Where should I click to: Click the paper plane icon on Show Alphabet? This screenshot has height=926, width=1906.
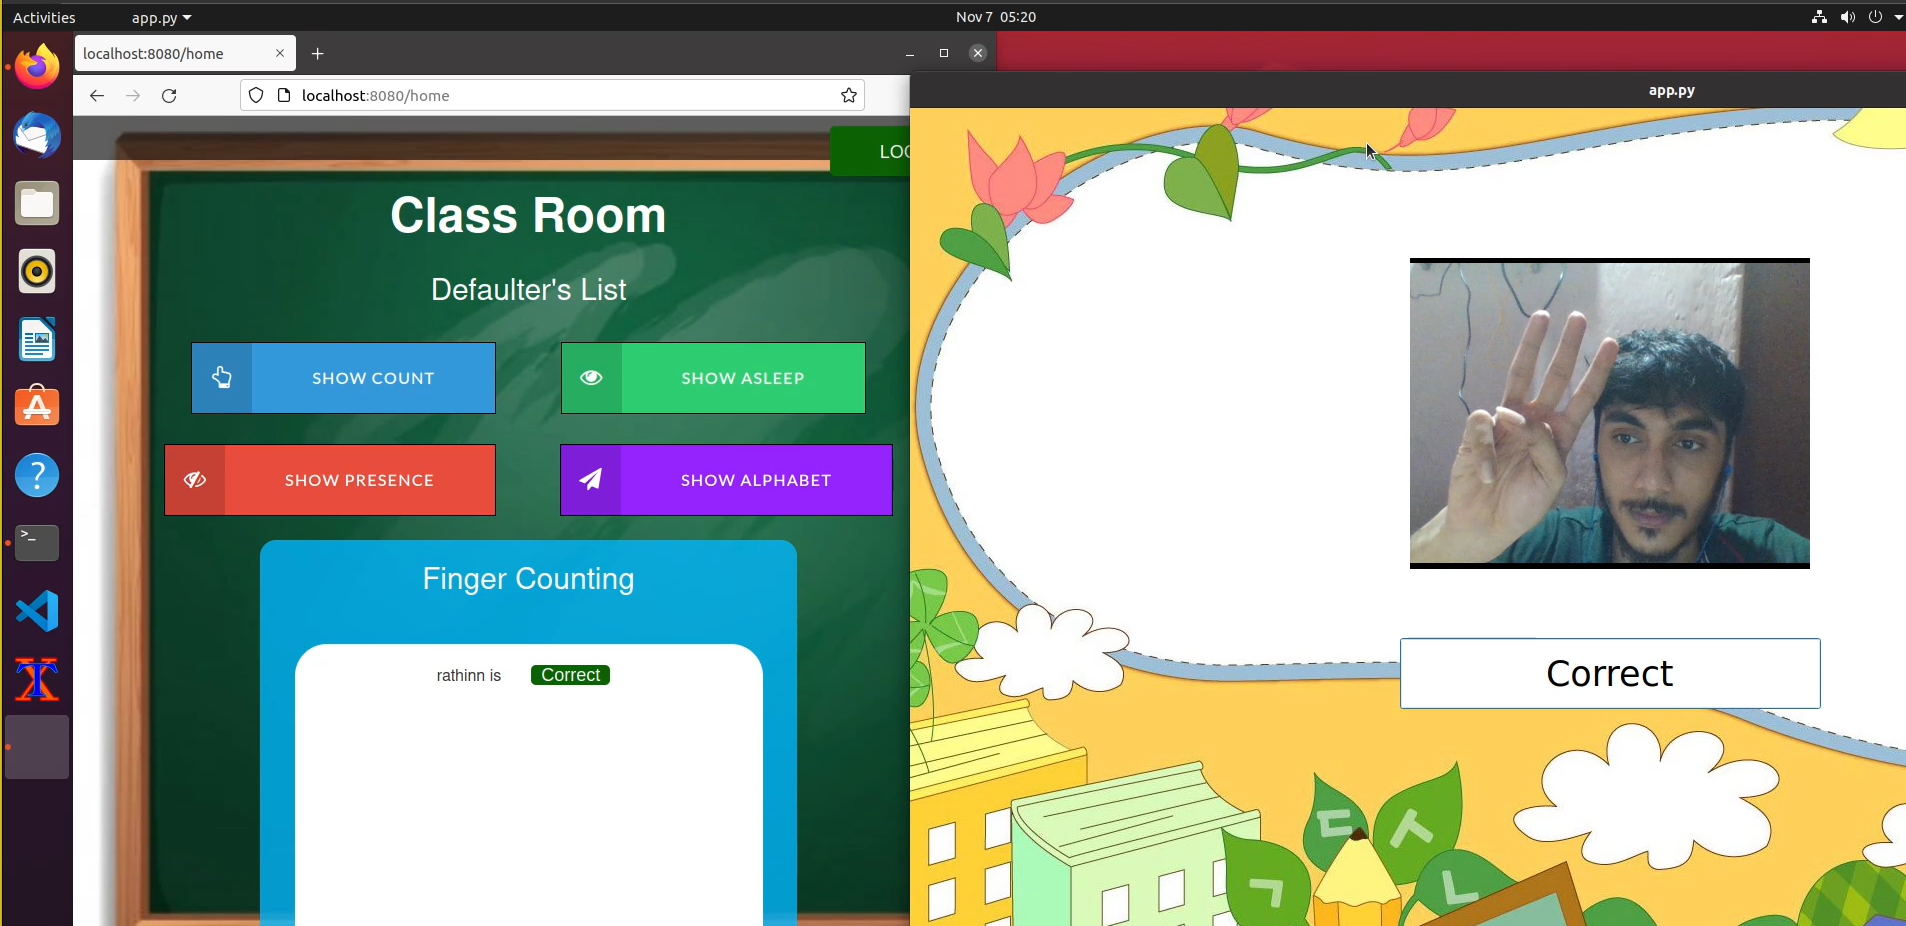[x=591, y=480]
